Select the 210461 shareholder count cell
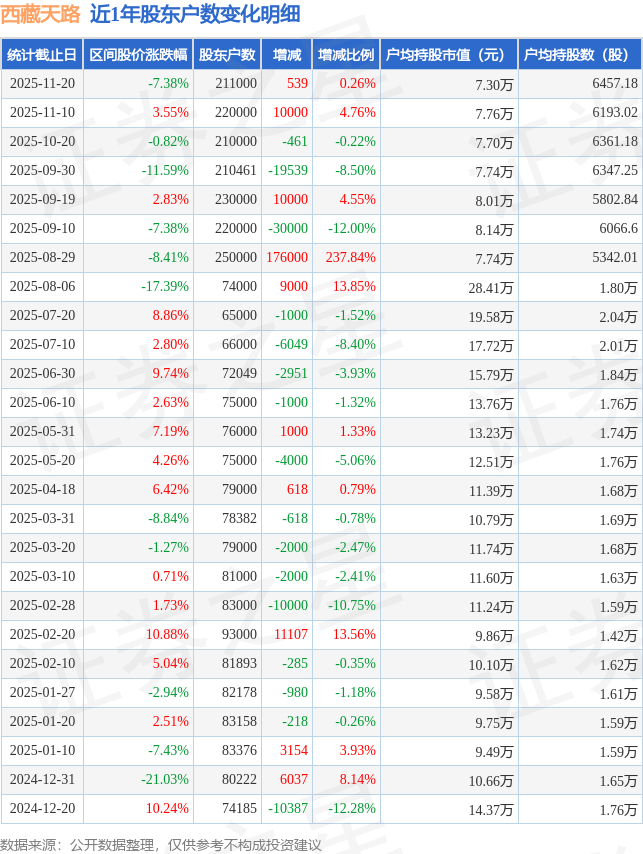The image size is (643, 854). pyautogui.click(x=236, y=170)
